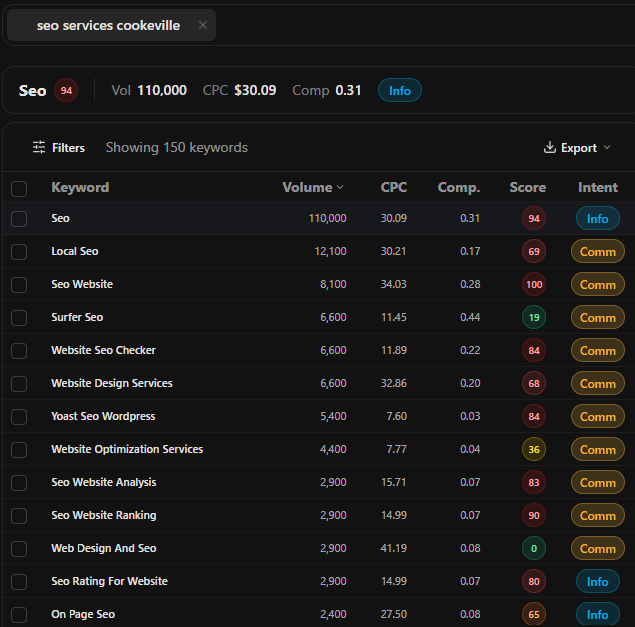Click score badge 100 for Seo Website
The width and height of the screenshot is (635, 627).
[x=534, y=284]
